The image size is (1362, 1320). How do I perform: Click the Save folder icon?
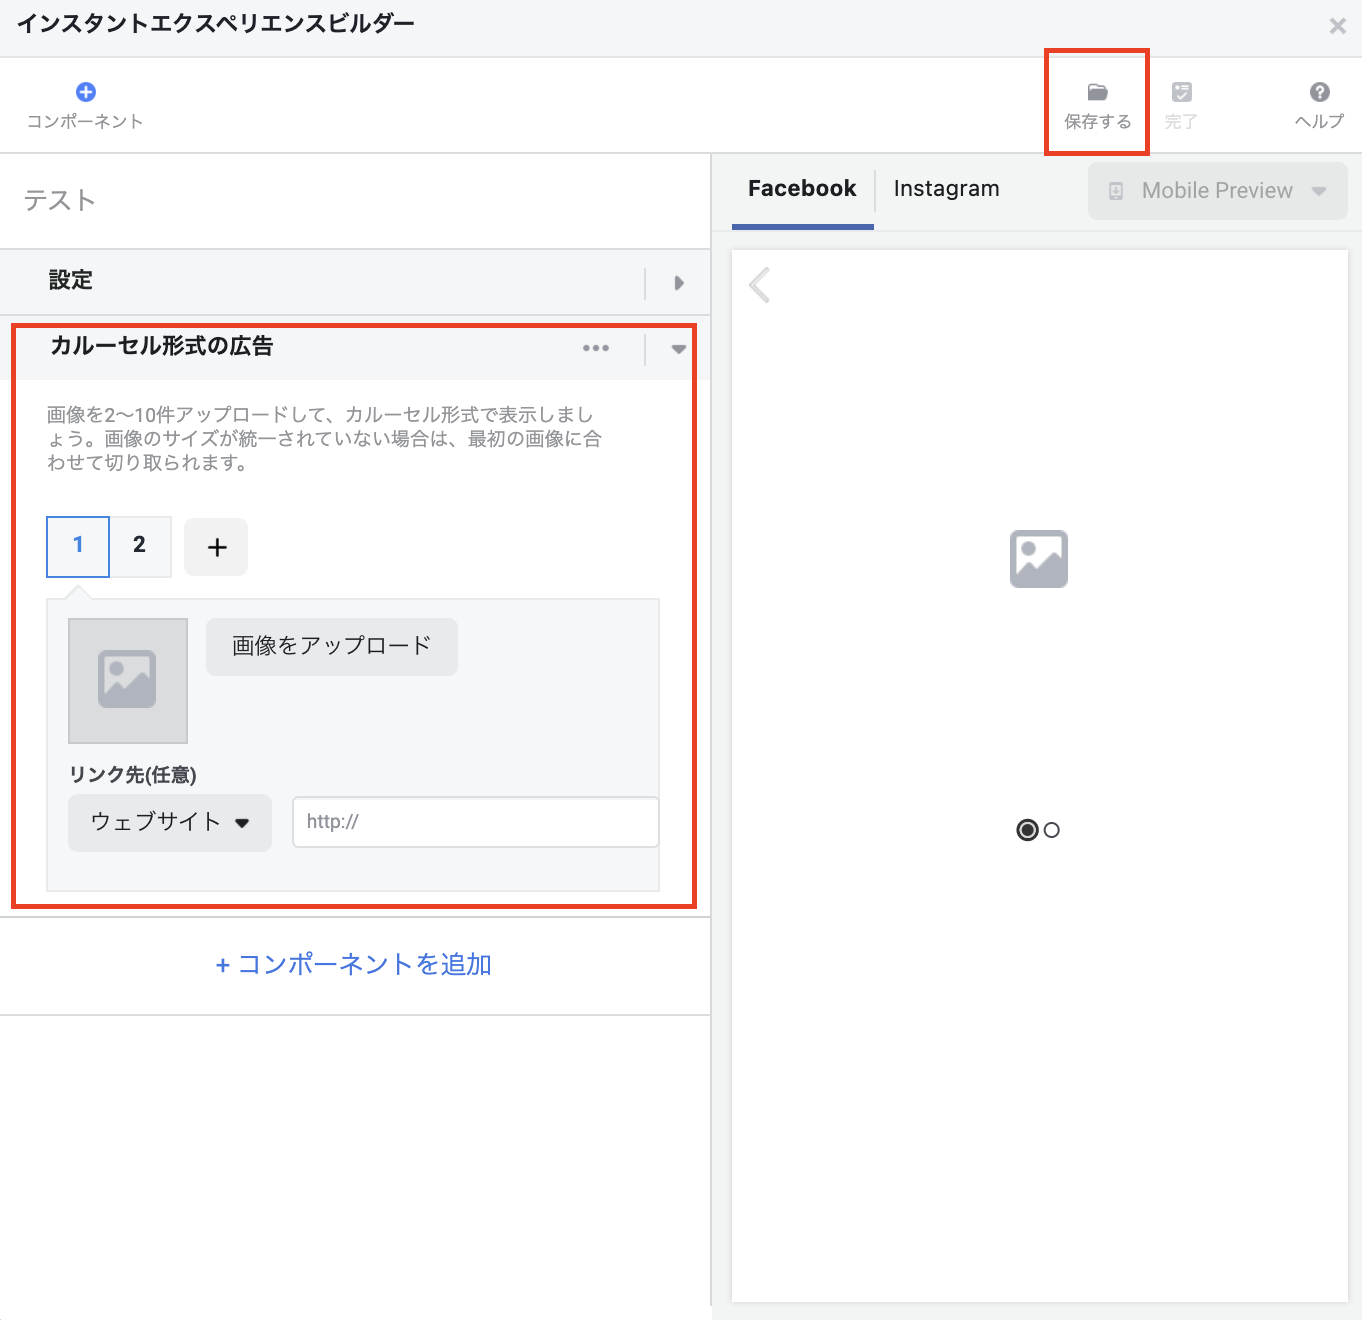(x=1097, y=92)
